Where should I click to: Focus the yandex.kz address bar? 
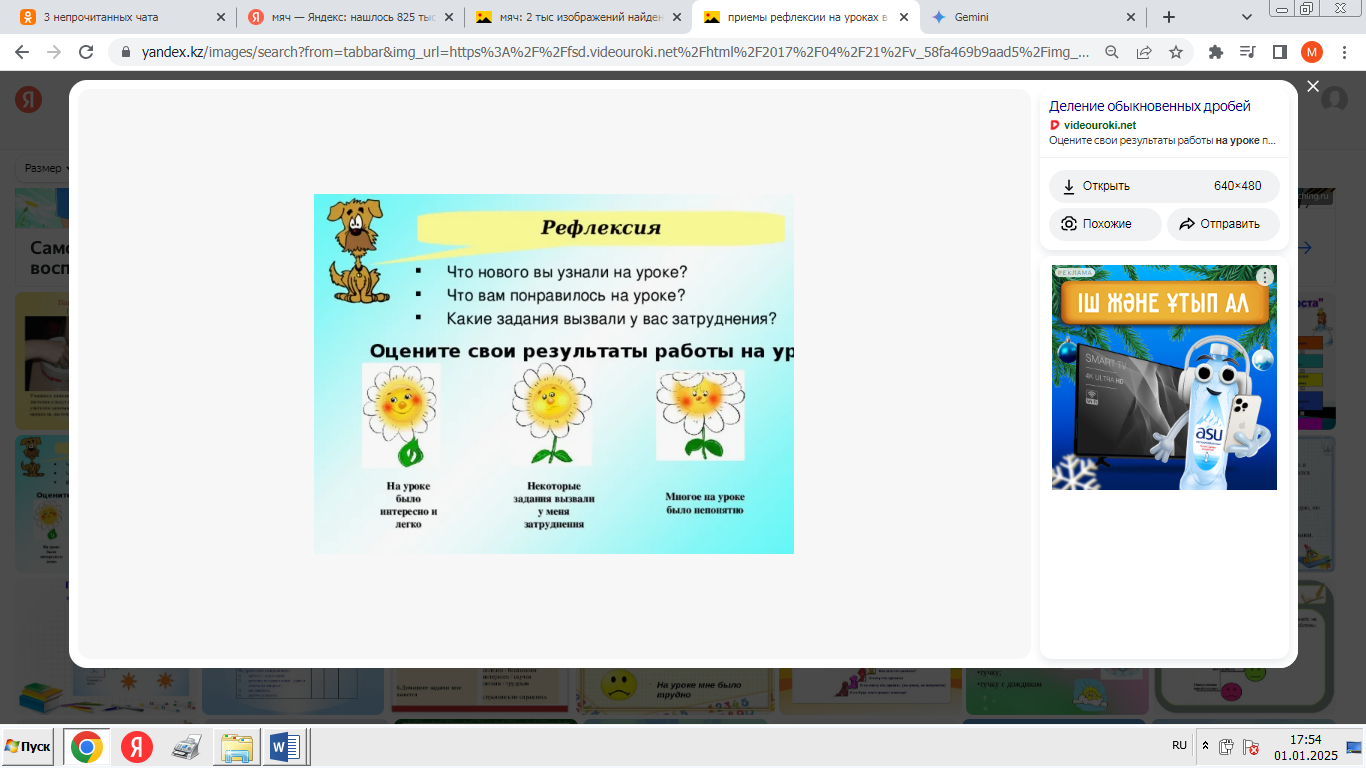[615, 52]
